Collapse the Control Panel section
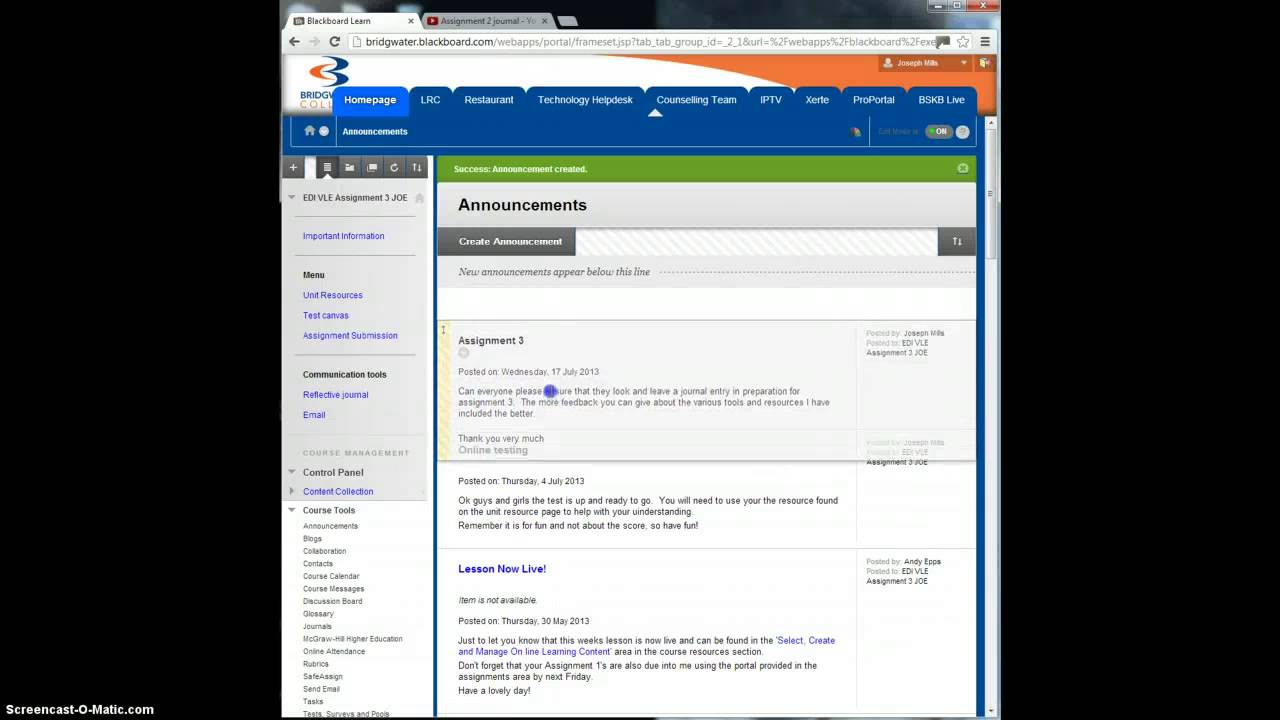The width and height of the screenshot is (1280, 720). [x=292, y=472]
